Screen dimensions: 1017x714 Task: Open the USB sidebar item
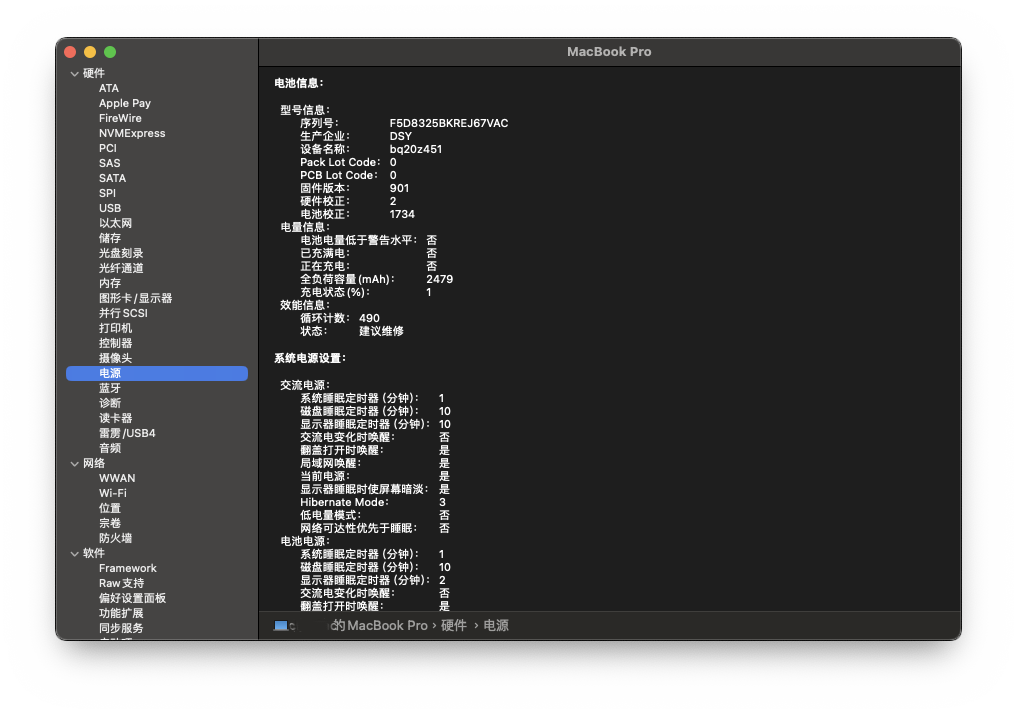(110, 208)
